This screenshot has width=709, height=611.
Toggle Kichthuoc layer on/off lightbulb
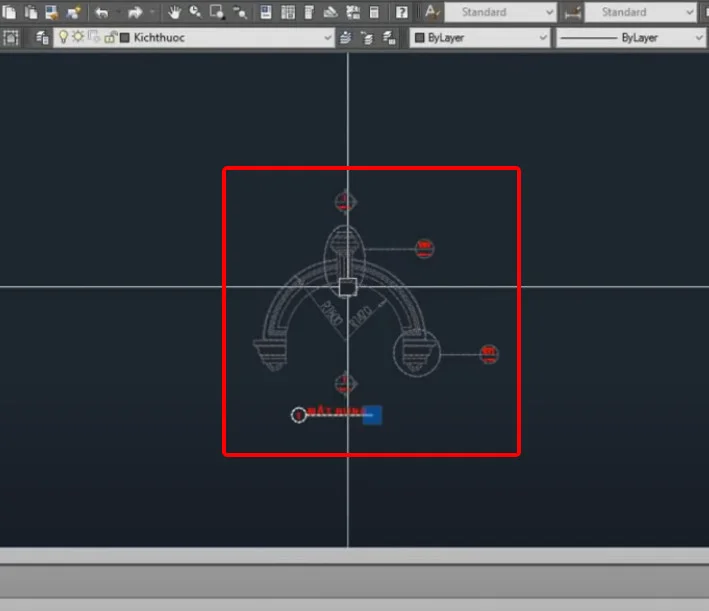click(x=63, y=37)
